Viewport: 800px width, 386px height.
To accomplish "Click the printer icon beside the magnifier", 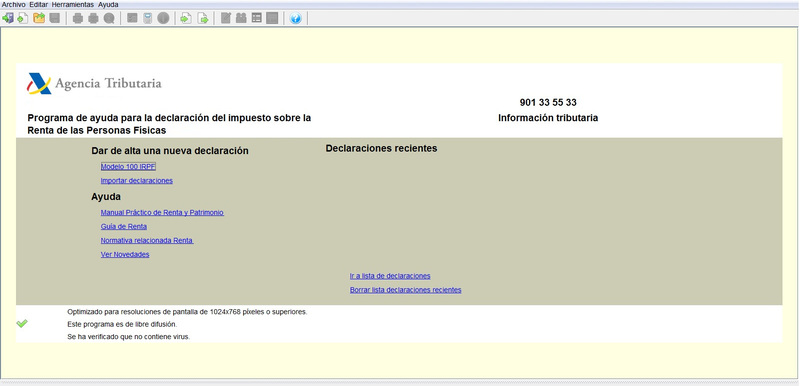I will coord(93,18).
